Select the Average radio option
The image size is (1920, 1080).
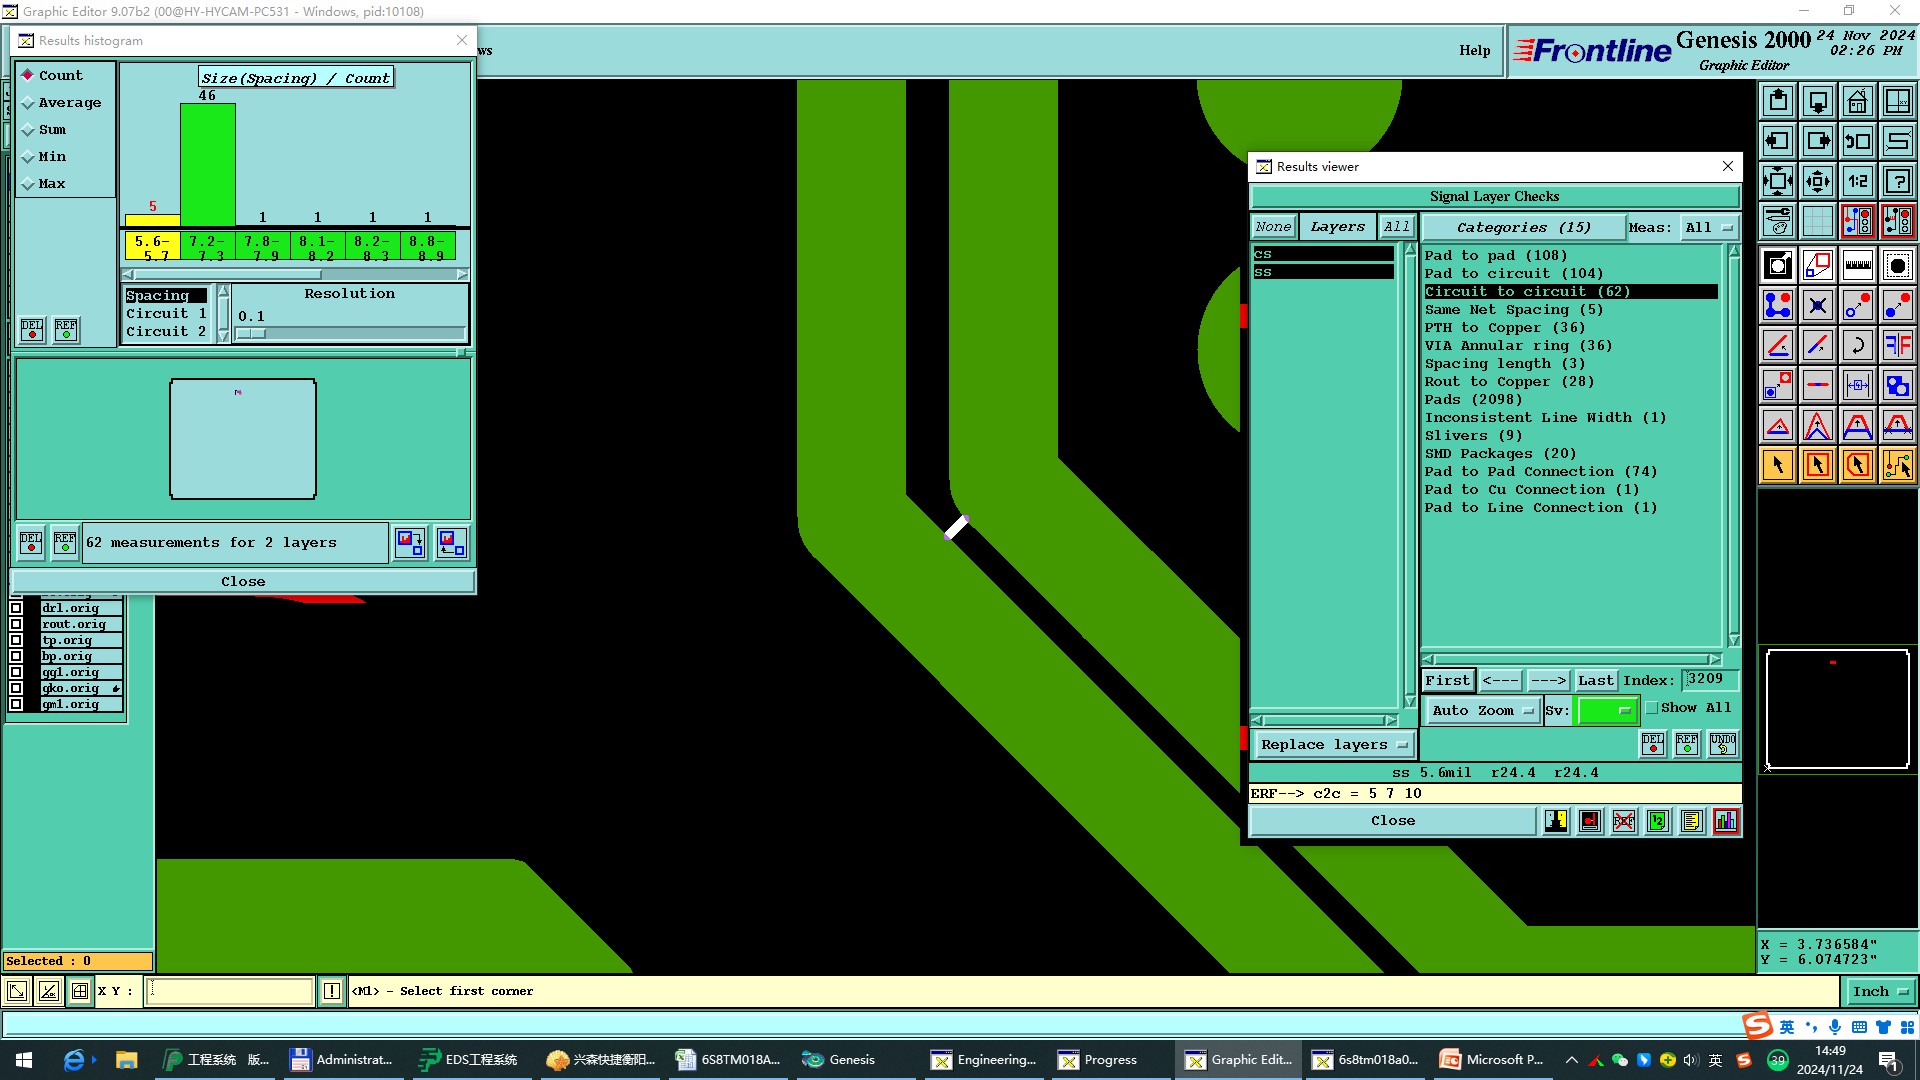pos(28,103)
